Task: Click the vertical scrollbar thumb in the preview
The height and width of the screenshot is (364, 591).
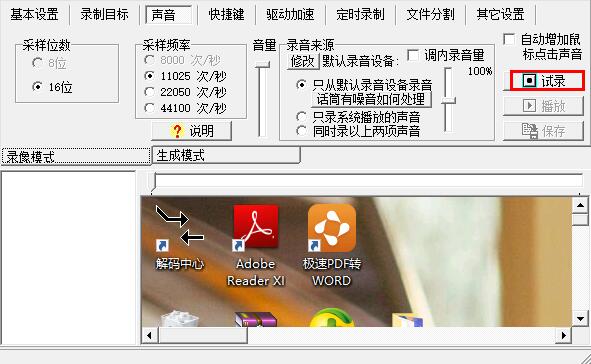Action: pyautogui.click(x=580, y=220)
